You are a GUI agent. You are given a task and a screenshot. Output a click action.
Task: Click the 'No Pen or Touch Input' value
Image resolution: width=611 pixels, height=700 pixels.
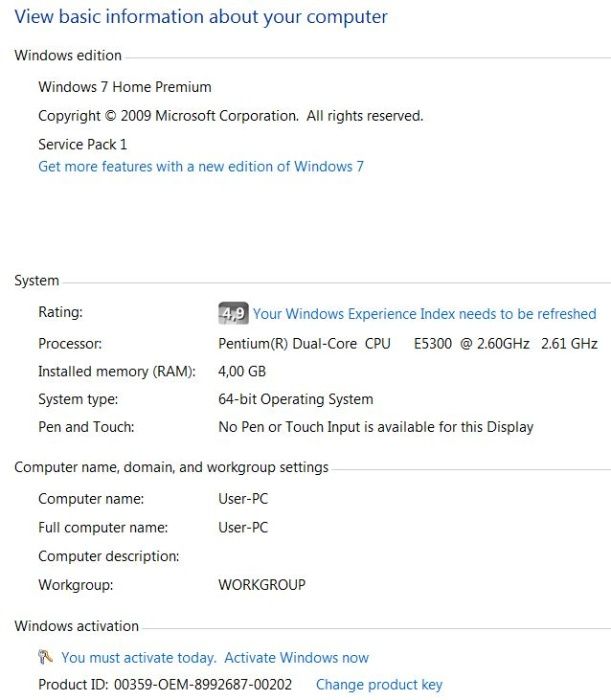(376, 427)
